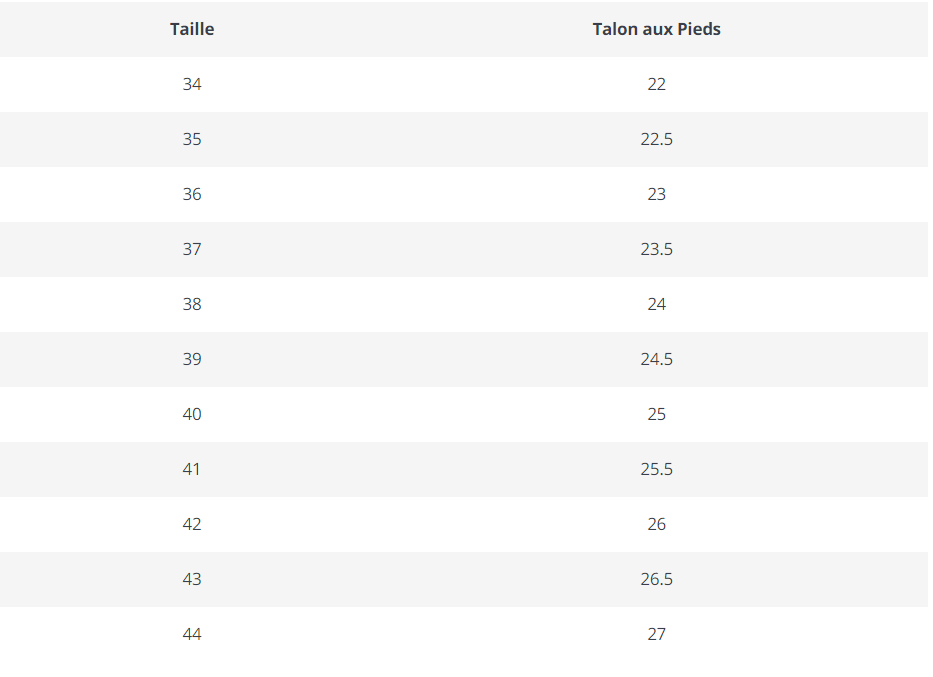Screen dimensions: 933x677
Task: Click the Talon aux Pieds header
Action: click(x=656, y=29)
